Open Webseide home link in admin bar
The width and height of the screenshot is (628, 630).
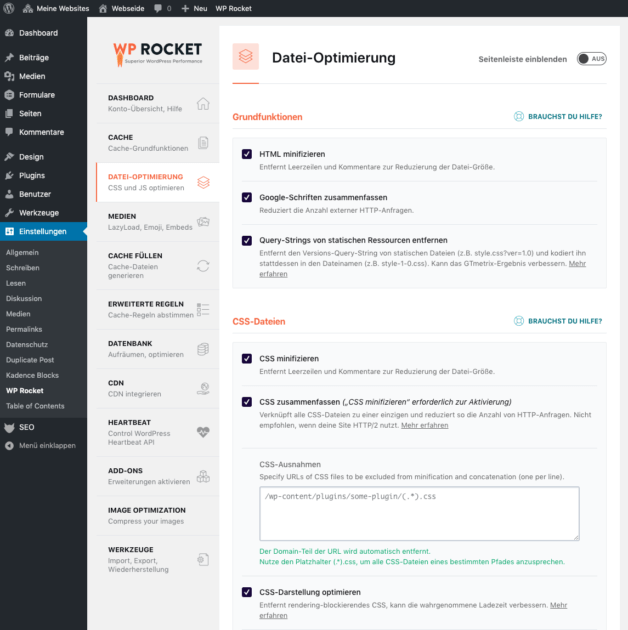pyautogui.click(x=122, y=8)
